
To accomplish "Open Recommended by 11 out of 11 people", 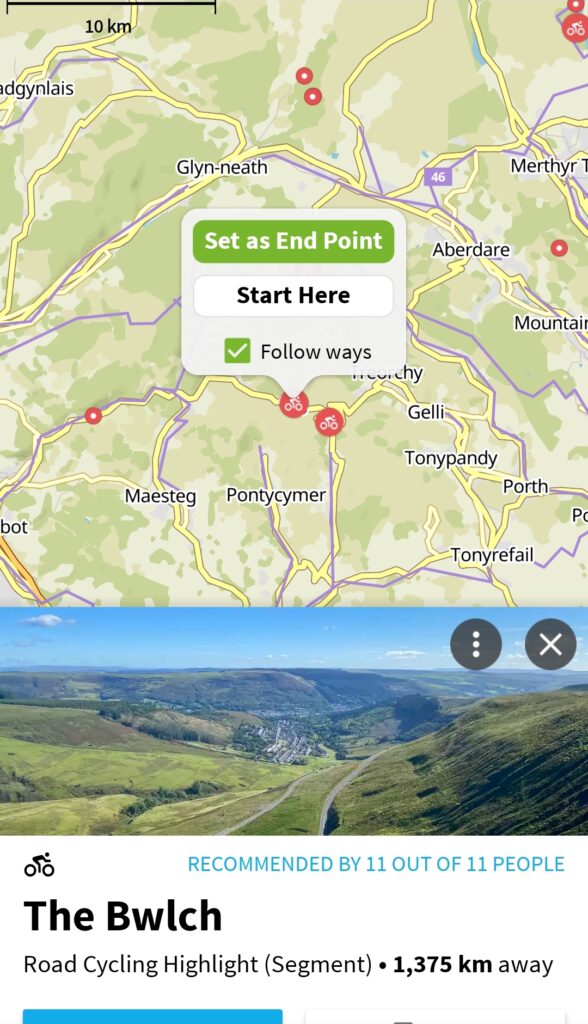I will (376, 864).
